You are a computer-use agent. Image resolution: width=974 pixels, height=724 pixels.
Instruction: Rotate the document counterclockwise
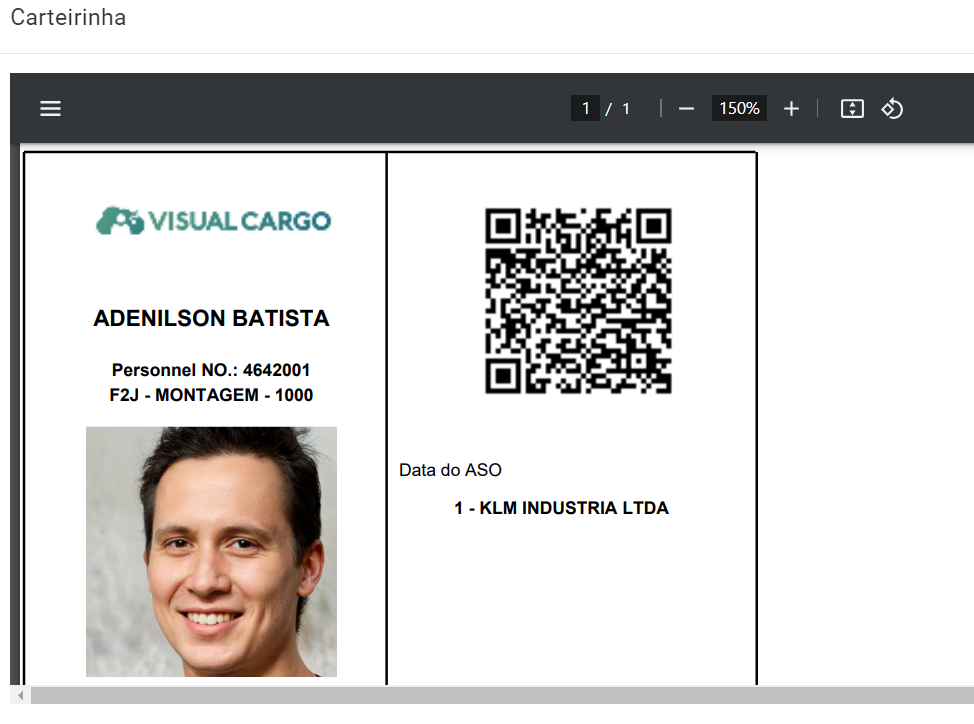point(892,109)
